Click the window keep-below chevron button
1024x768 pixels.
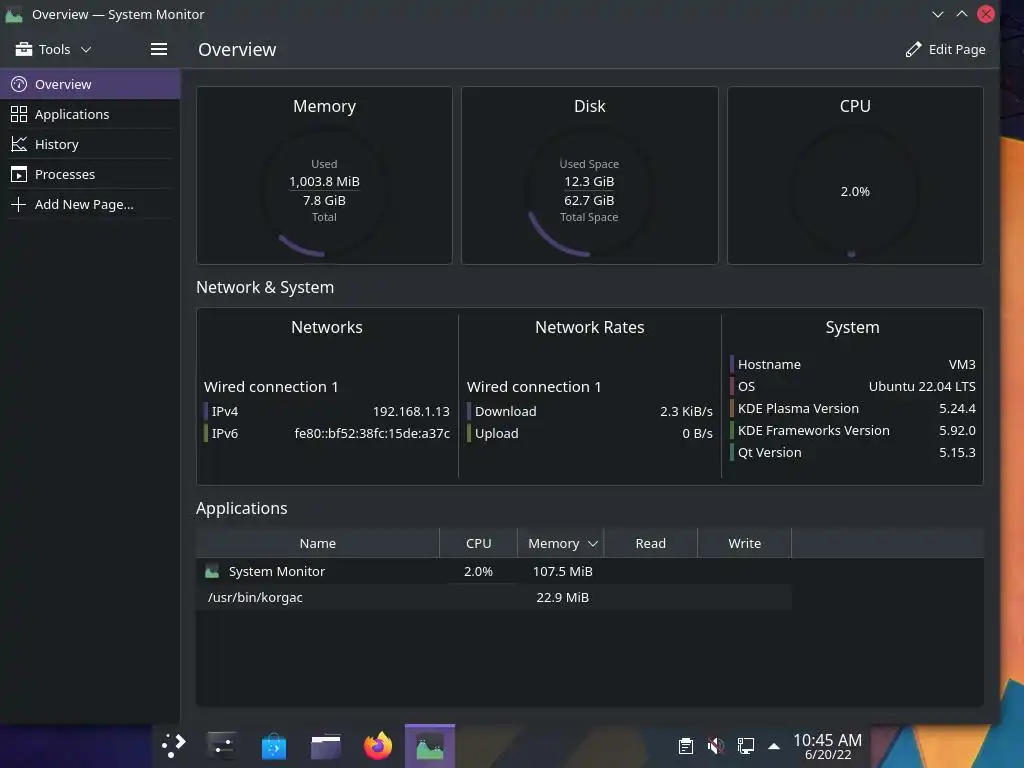(937, 14)
